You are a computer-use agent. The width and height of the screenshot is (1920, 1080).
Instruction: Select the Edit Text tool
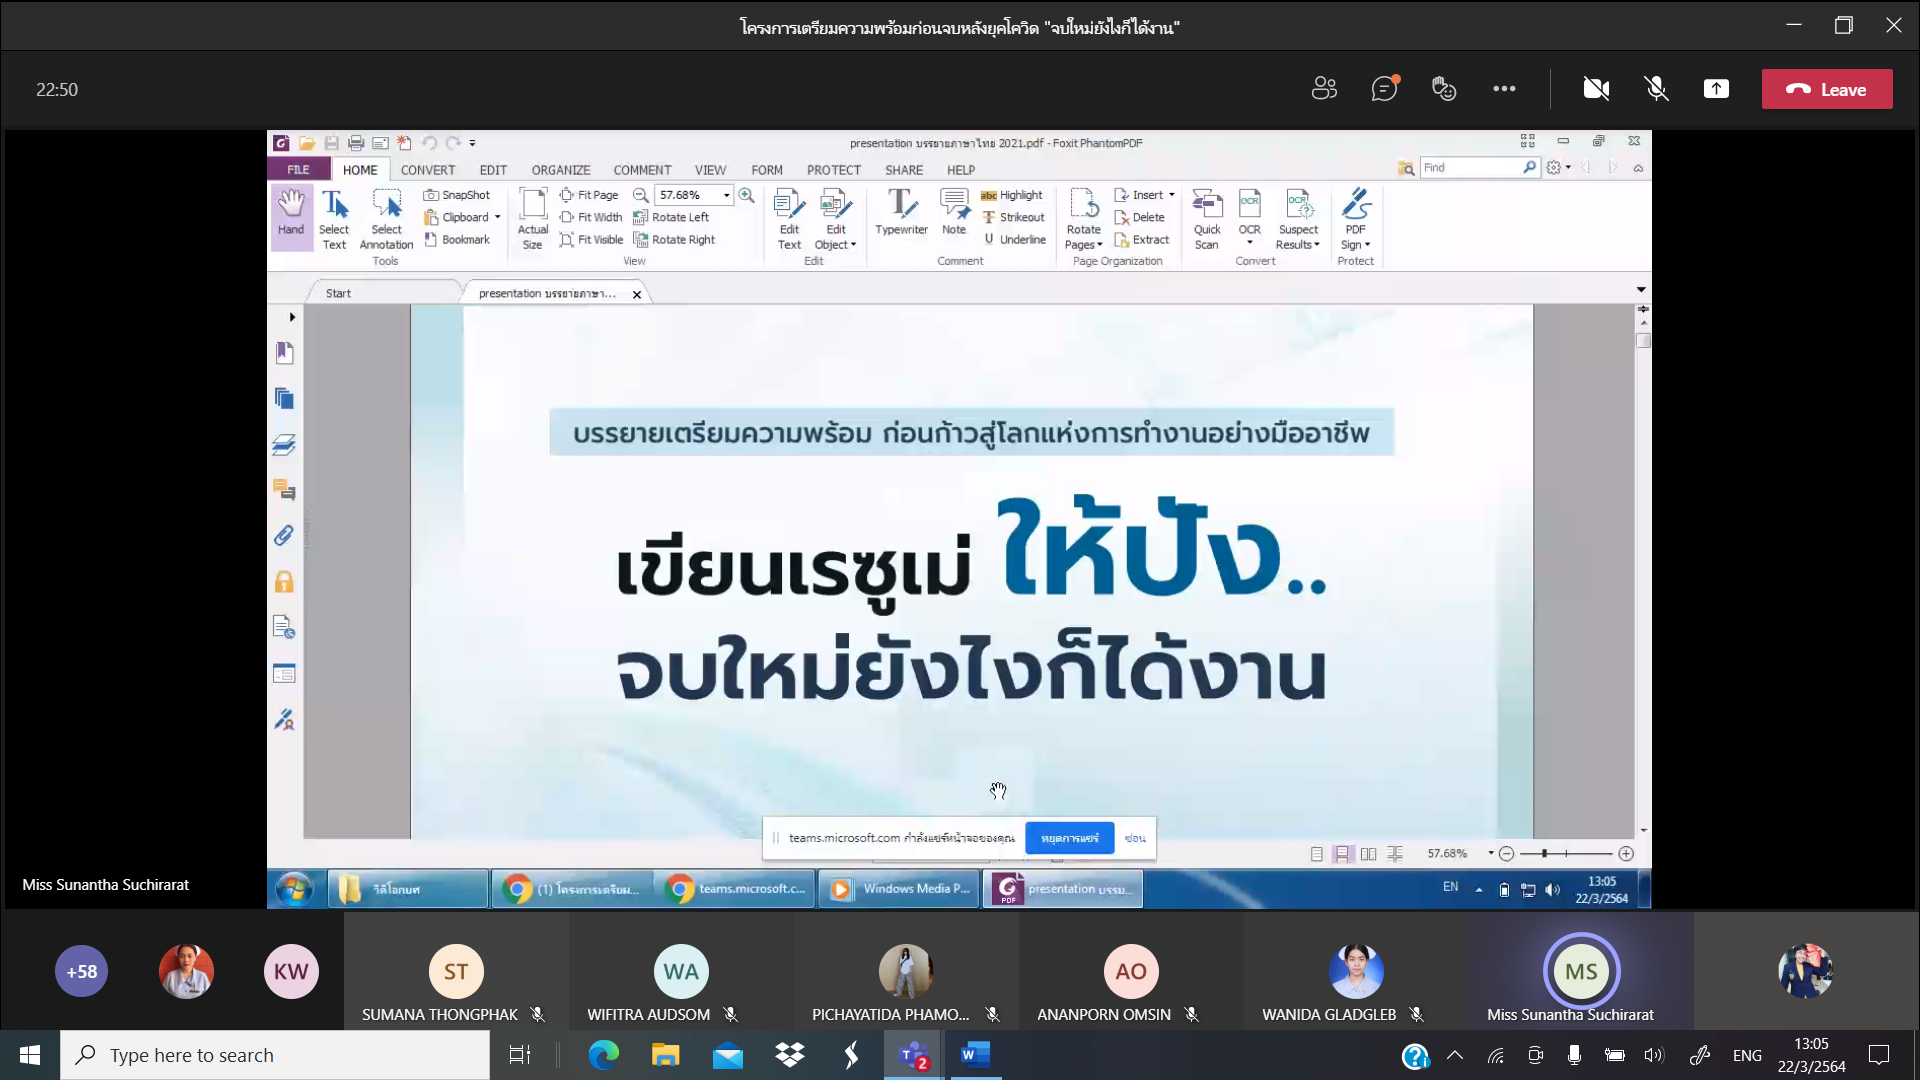point(789,219)
